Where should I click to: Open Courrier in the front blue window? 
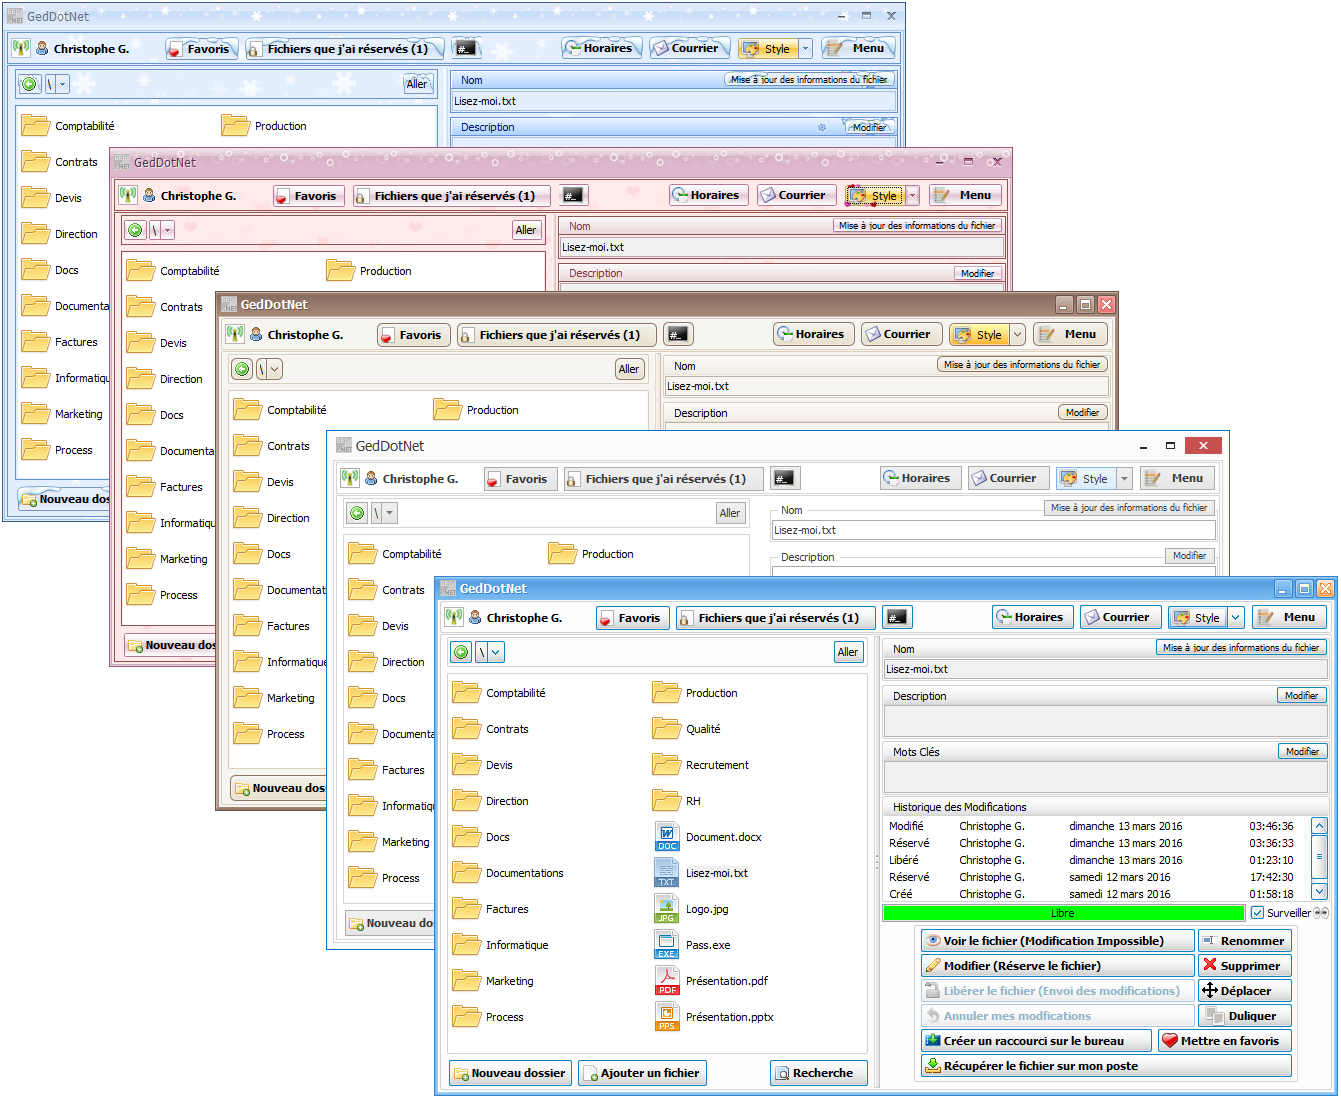pos(1121,618)
